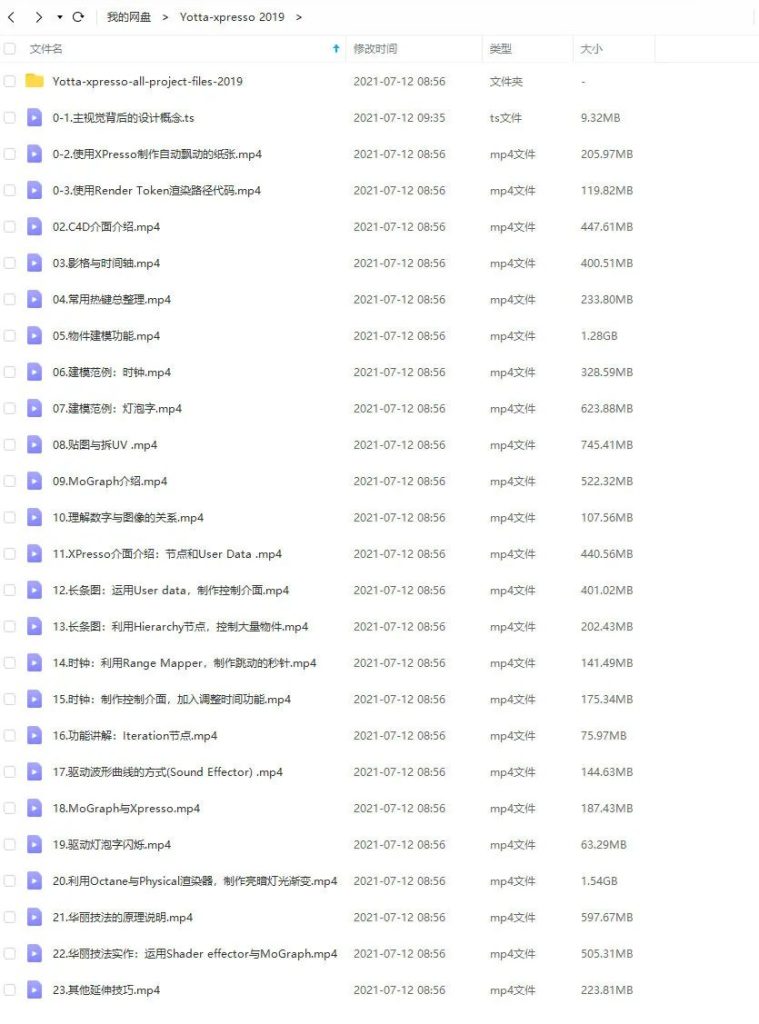
Task: Select checkbox for 16.功能讲解：Iteration节点.mp4
Action: (10, 735)
